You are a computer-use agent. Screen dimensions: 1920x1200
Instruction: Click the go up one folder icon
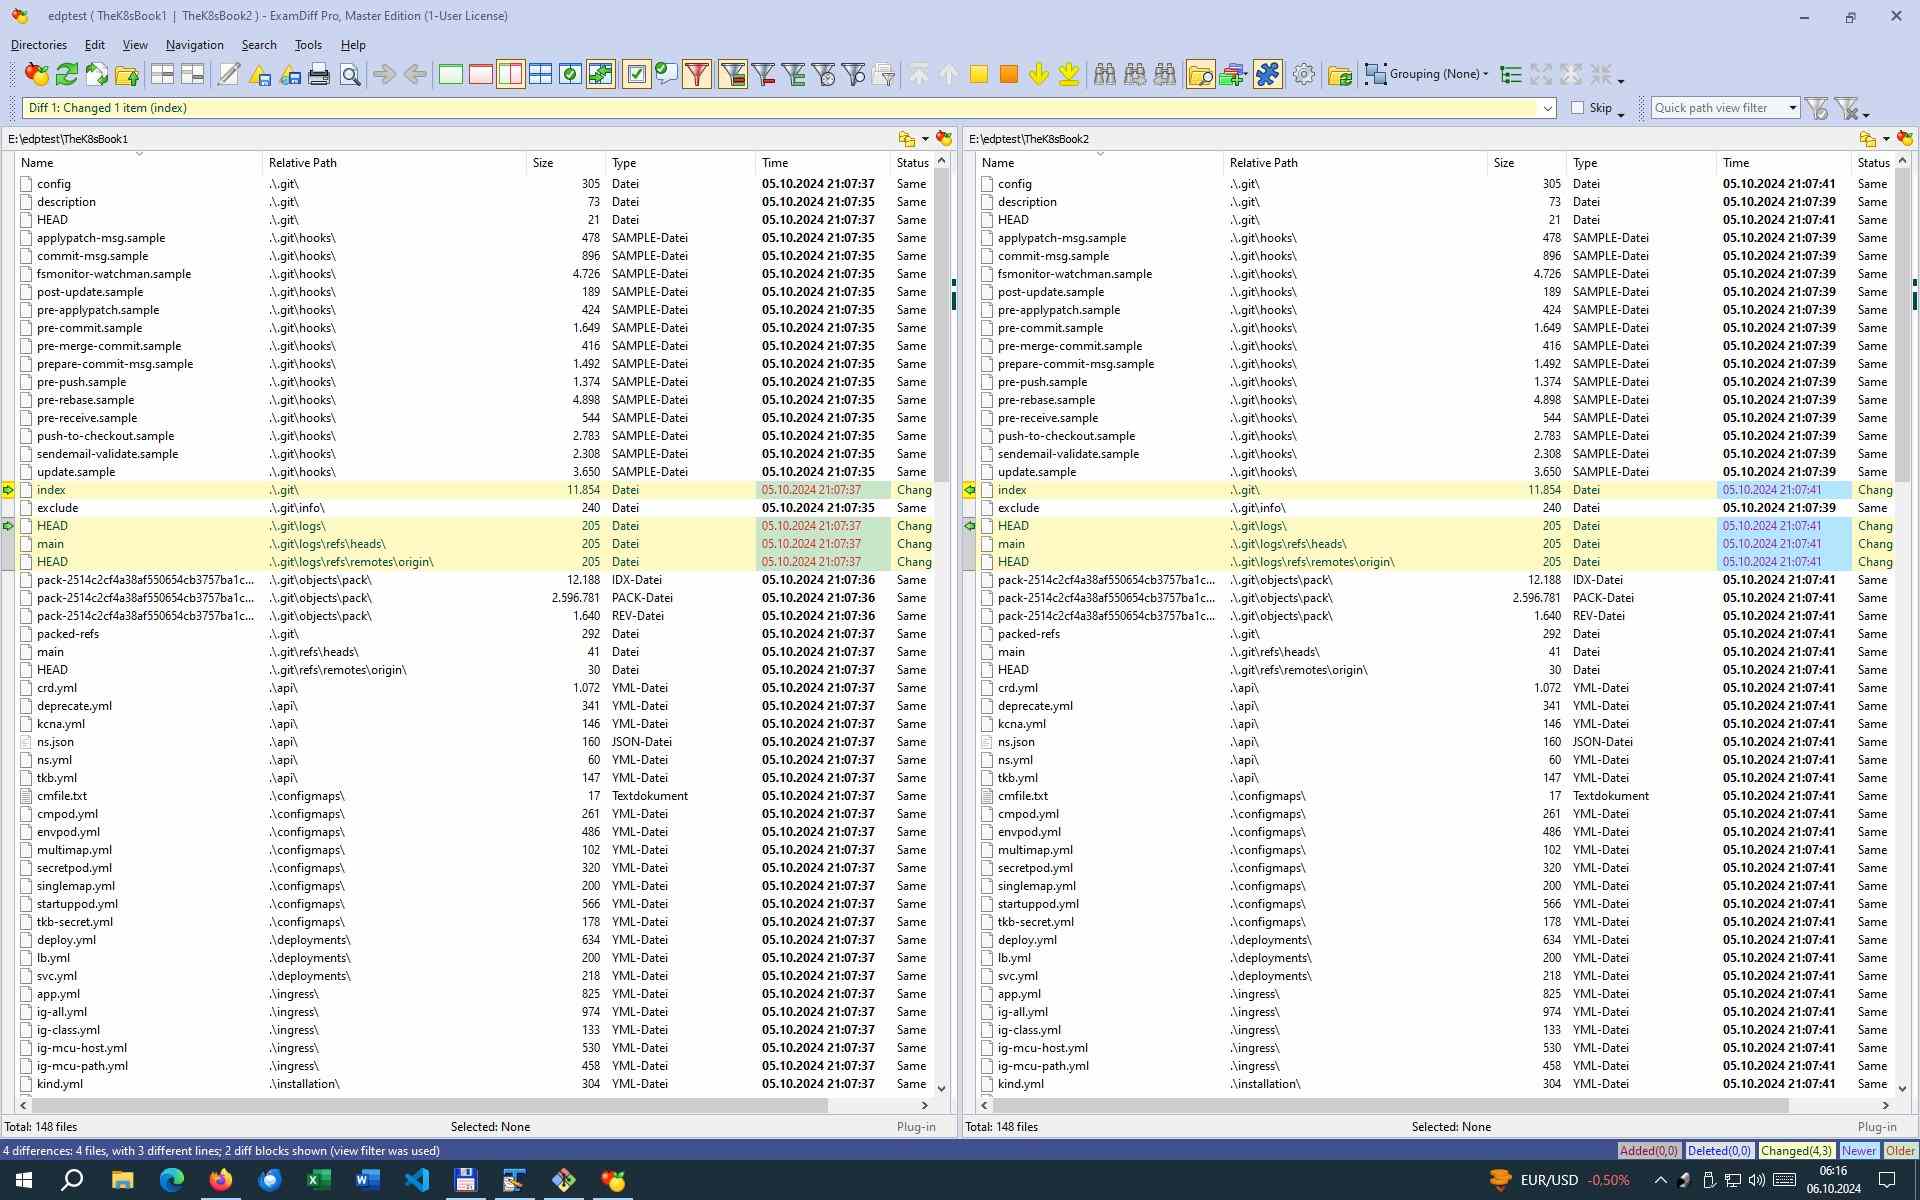127,74
